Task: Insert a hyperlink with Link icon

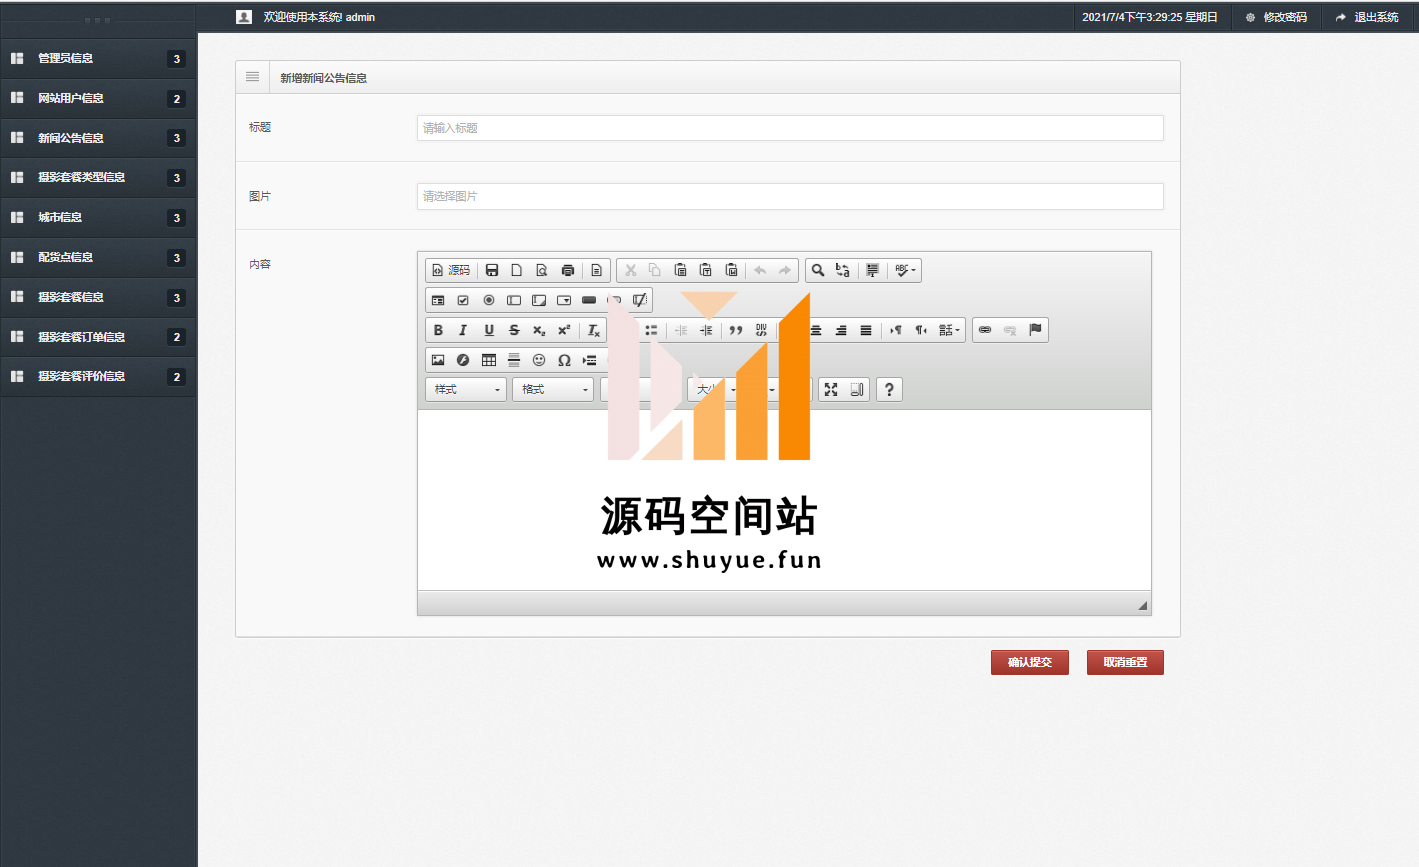Action: (x=985, y=330)
